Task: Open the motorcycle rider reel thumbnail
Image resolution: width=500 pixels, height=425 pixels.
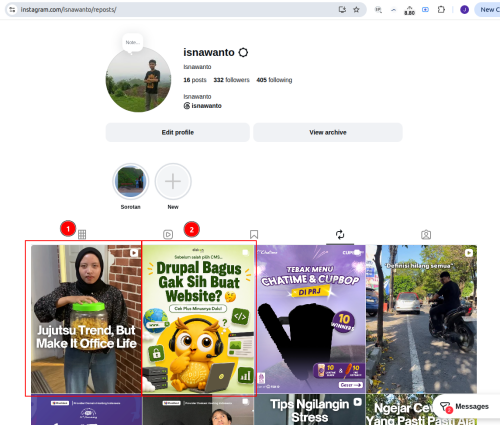Action: [422, 319]
